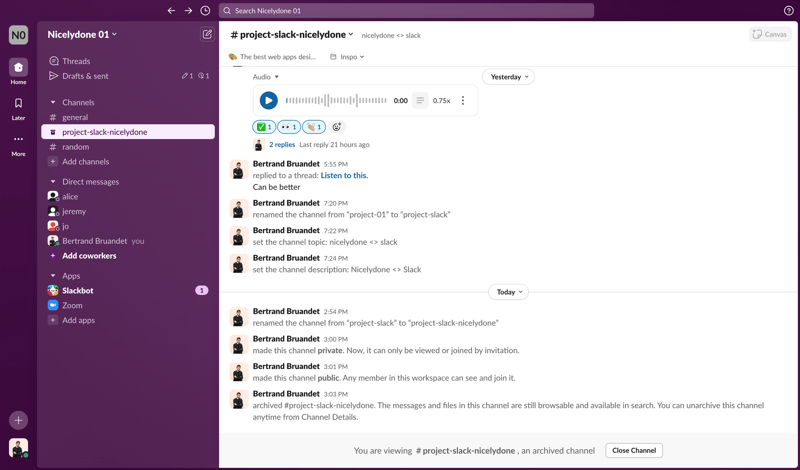The image size is (800, 470).
Task: Collapse the Apps section
Action: tap(53, 276)
